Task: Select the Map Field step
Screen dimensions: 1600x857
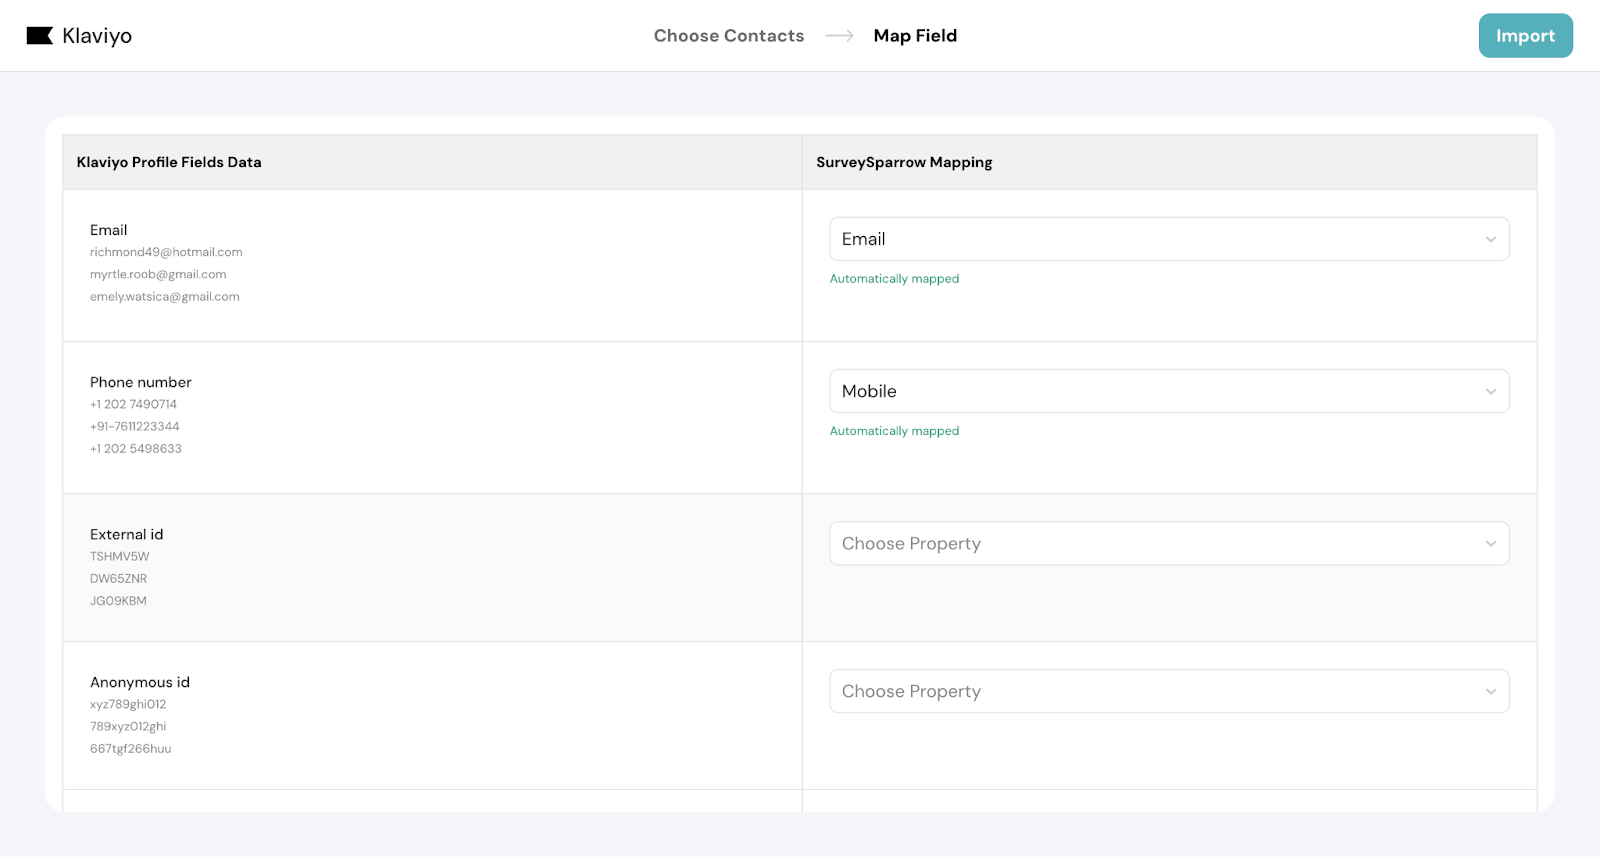Action: (x=915, y=36)
